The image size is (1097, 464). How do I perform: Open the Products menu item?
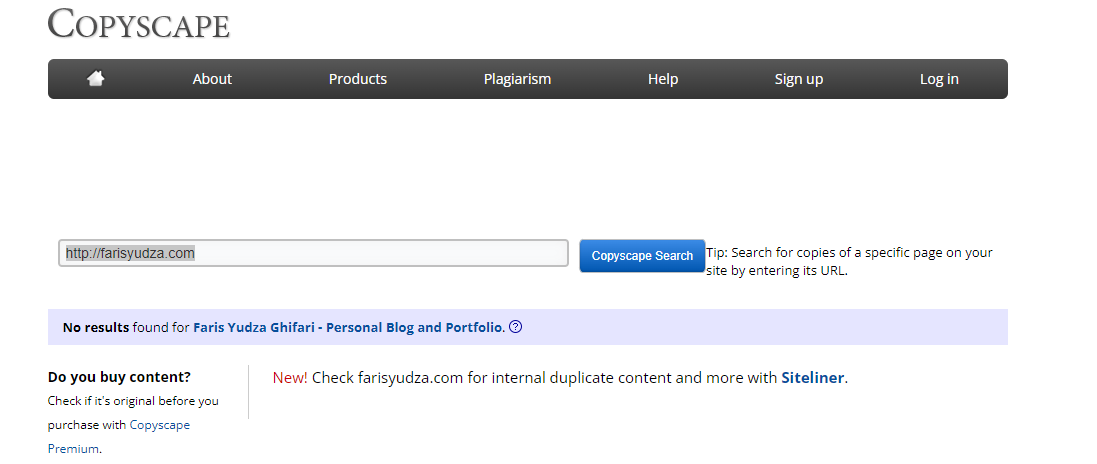click(x=358, y=79)
